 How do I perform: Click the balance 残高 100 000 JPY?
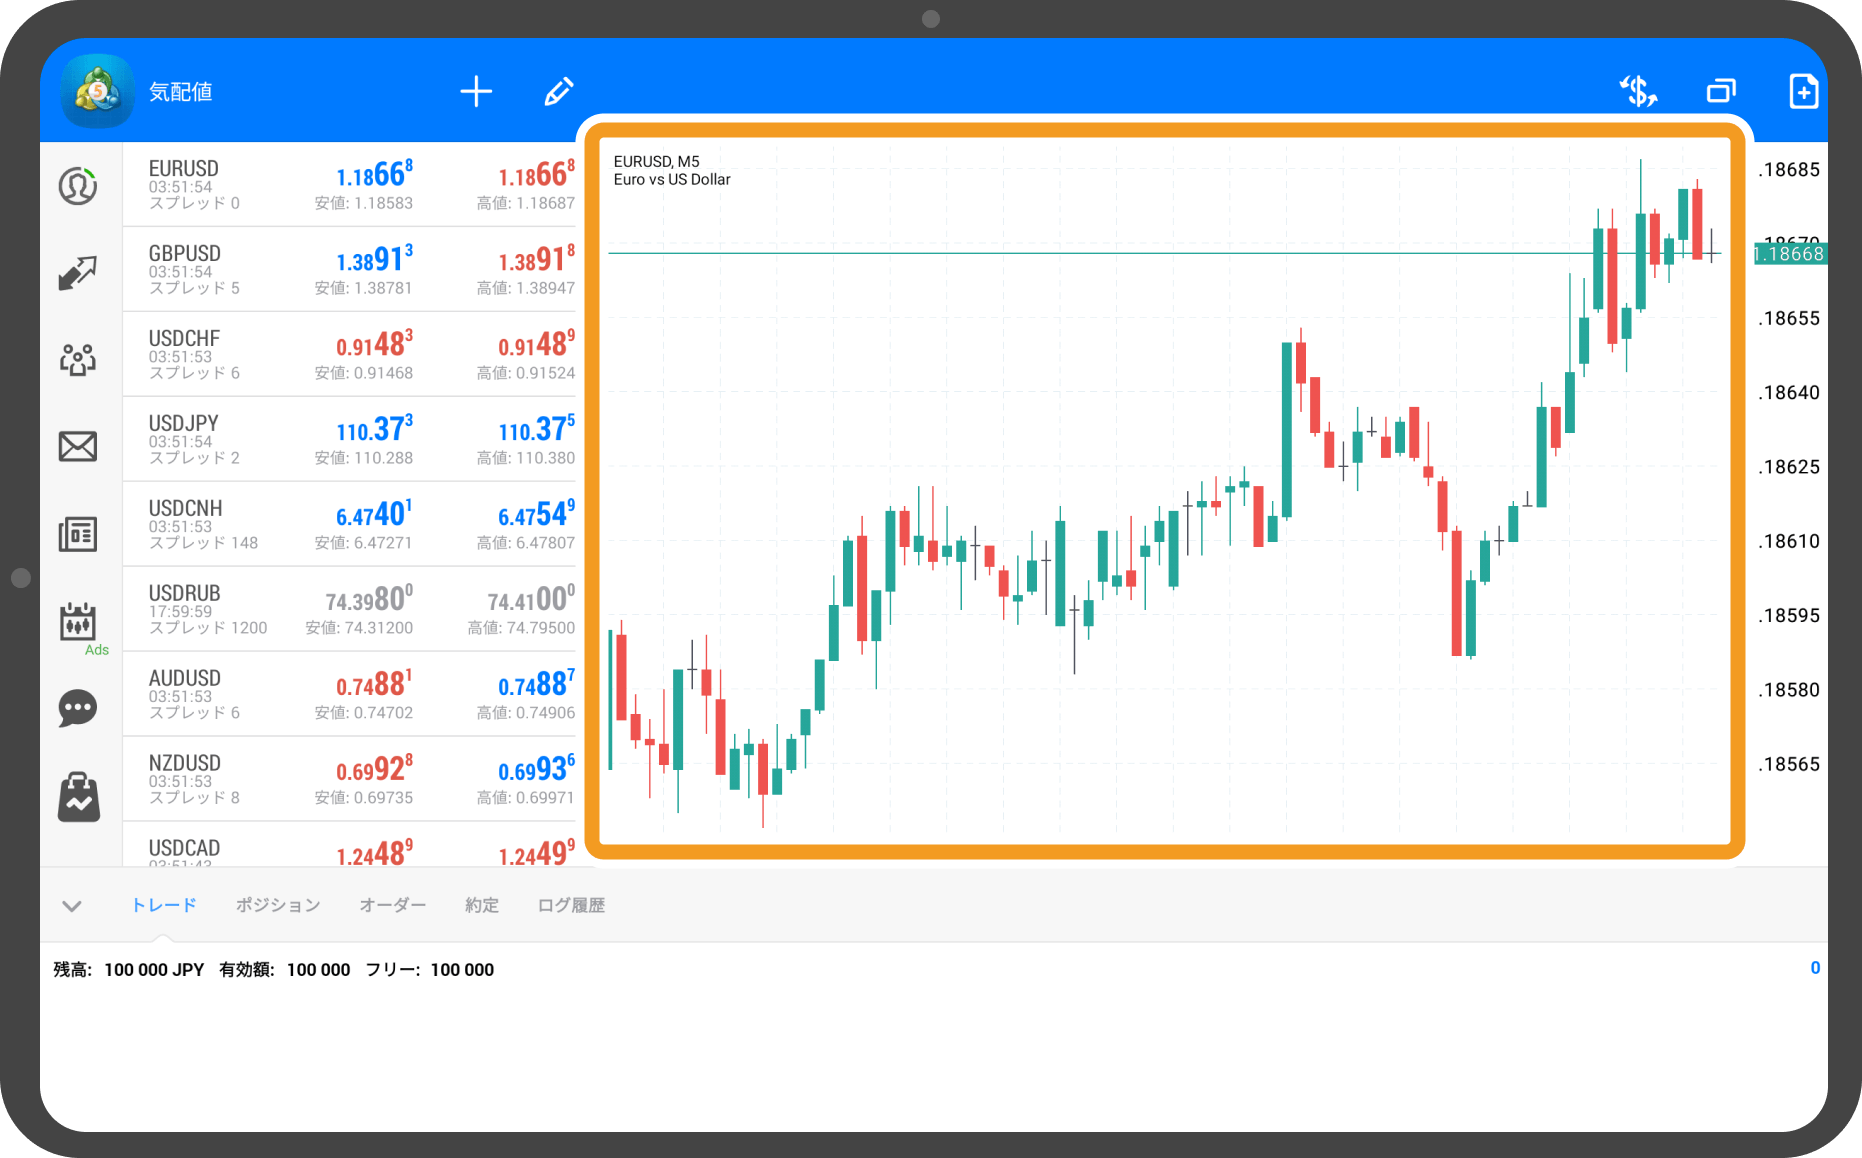tap(128, 969)
